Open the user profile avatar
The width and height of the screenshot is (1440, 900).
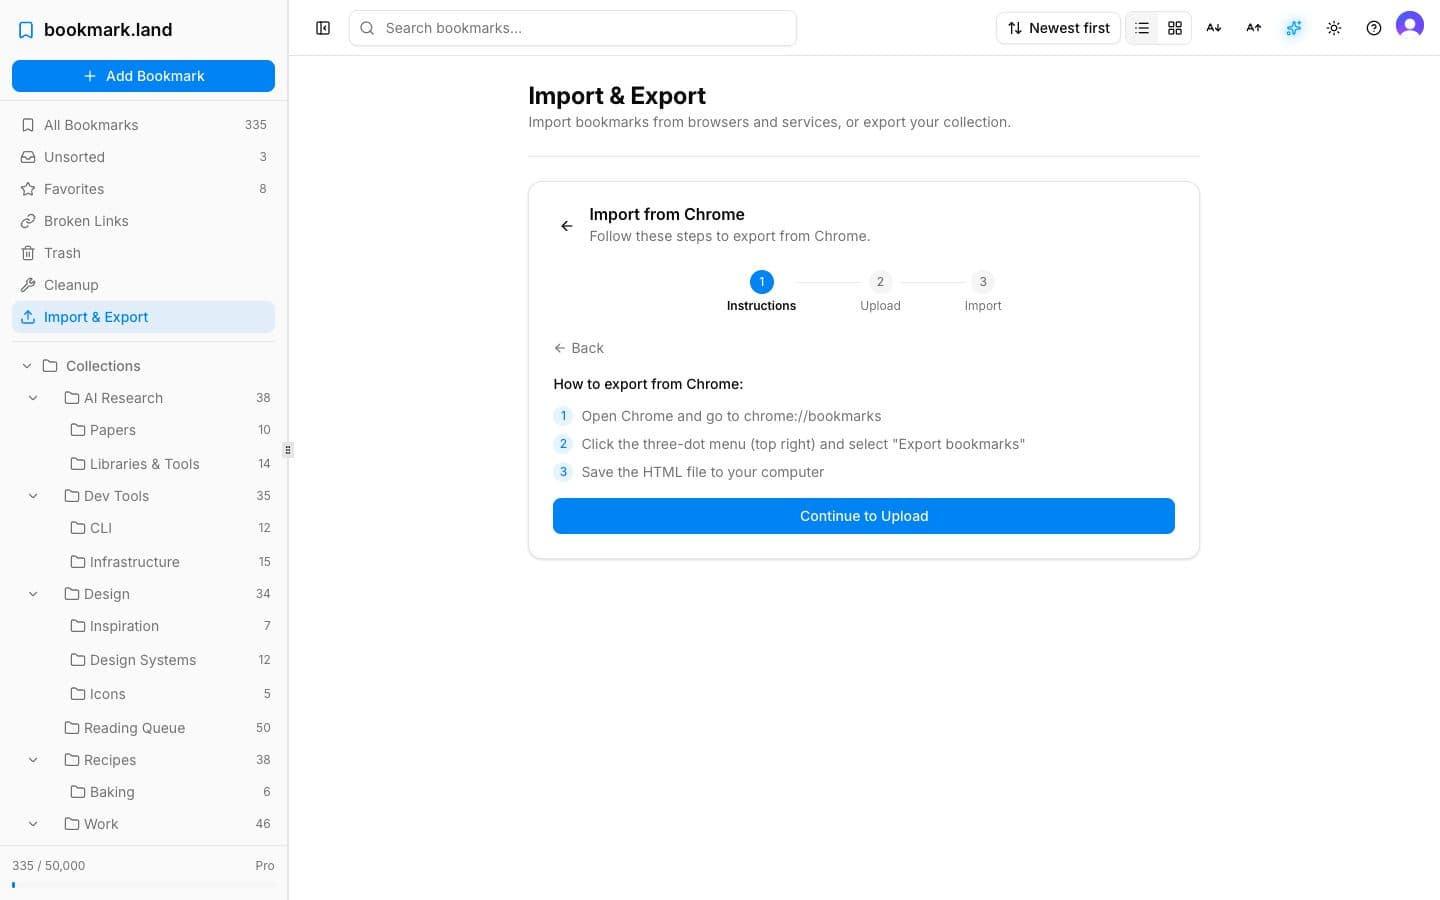pyautogui.click(x=1410, y=24)
